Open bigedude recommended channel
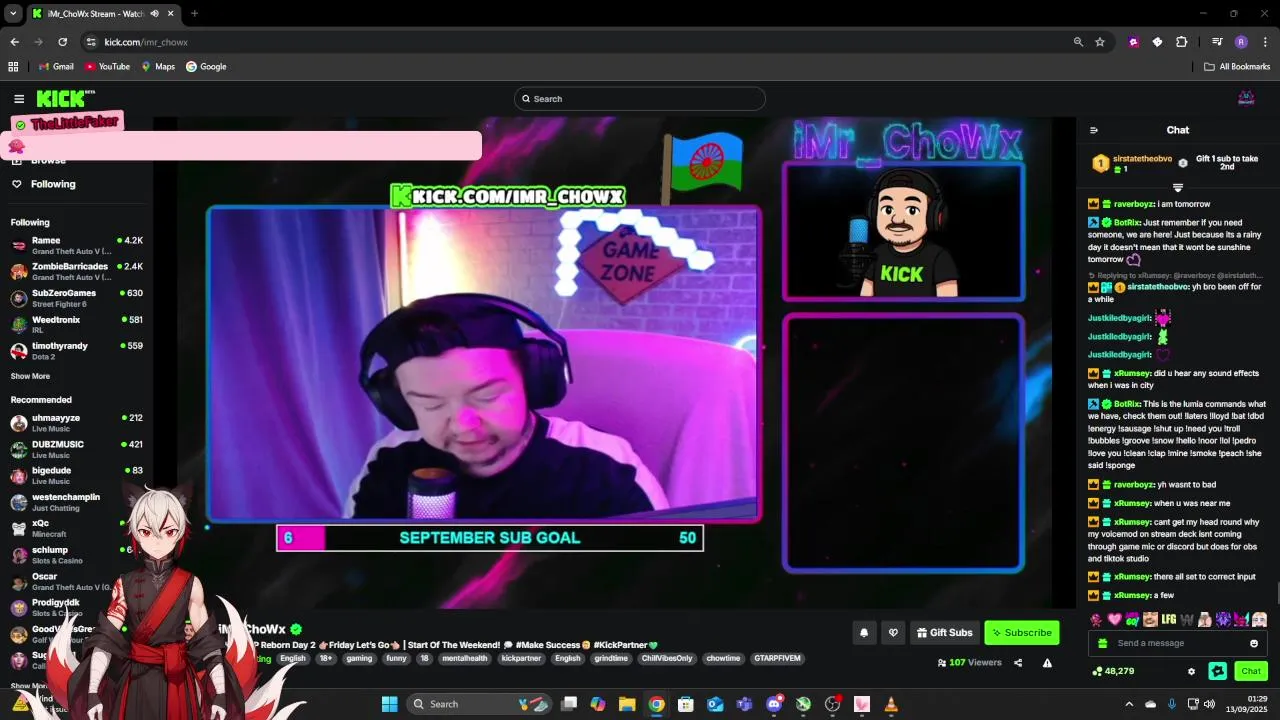This screenshot has width=1280, height=720. [77, 475]
